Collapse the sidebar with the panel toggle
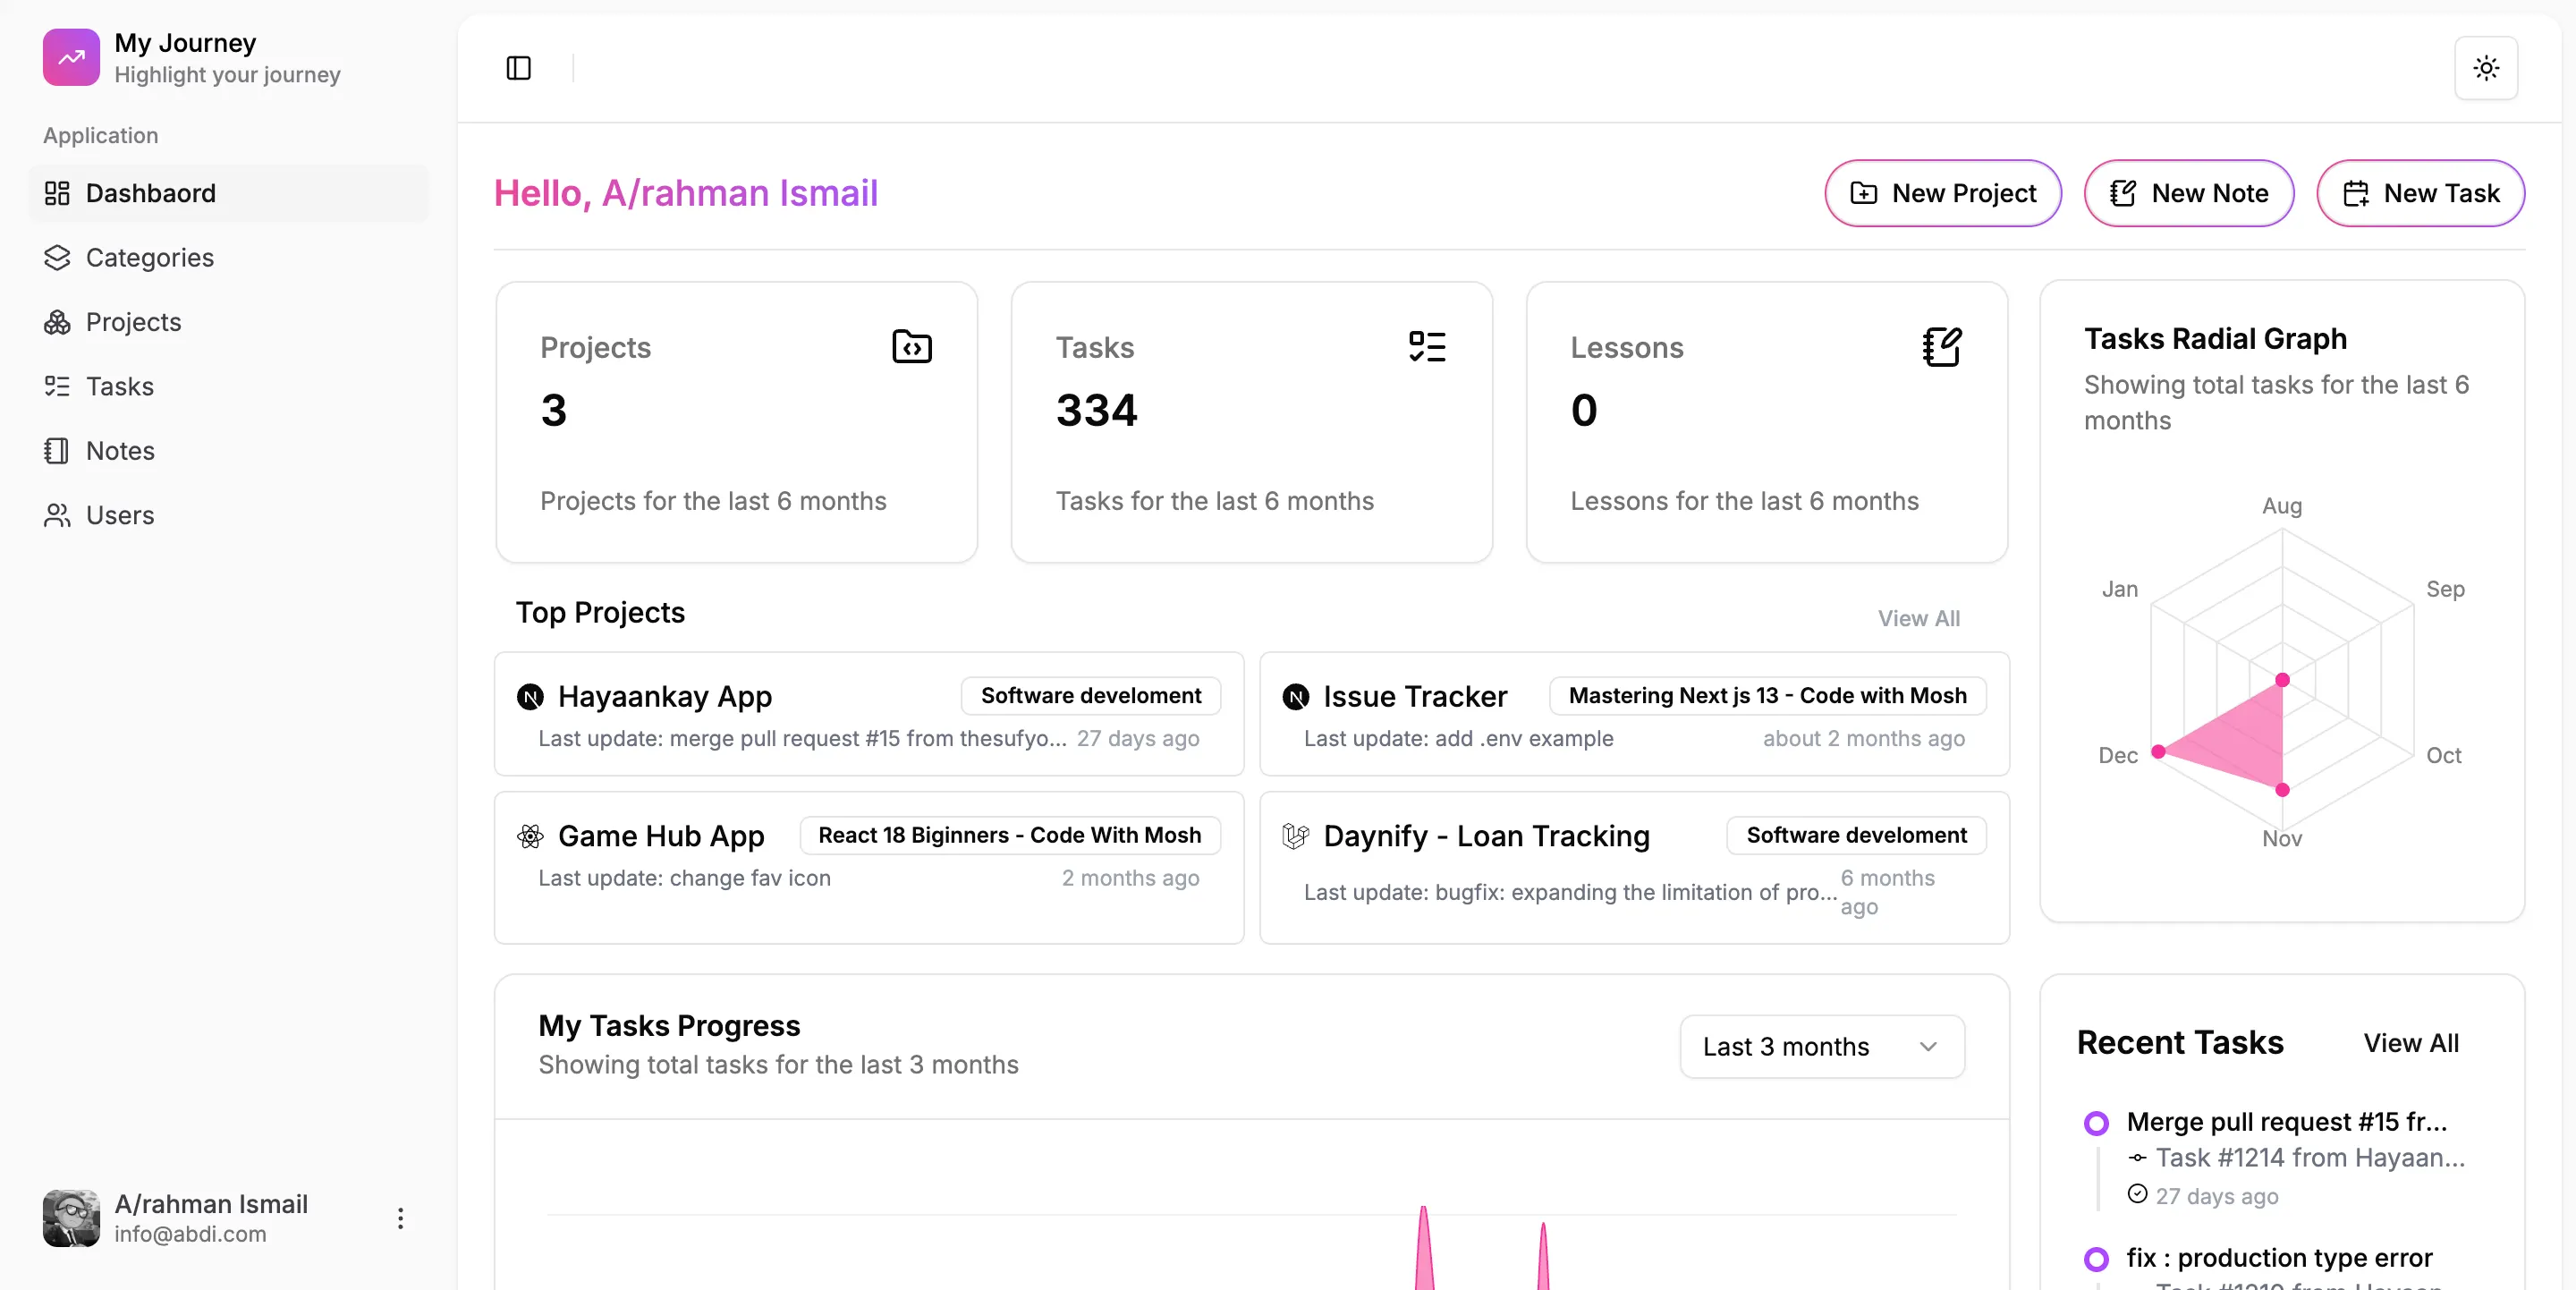Image resolution: width=2576 pixels, height=1290 pixels. point(517,68)
